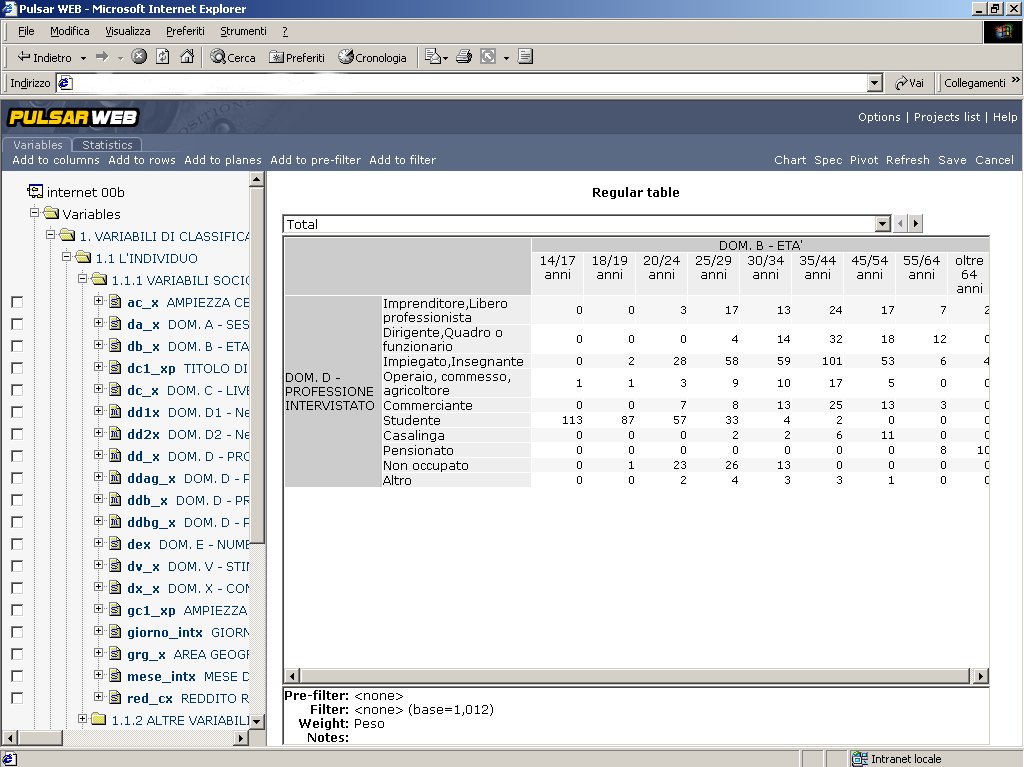Check the box for db_x variable
The image size is (1024, 767).
(16, 346)
